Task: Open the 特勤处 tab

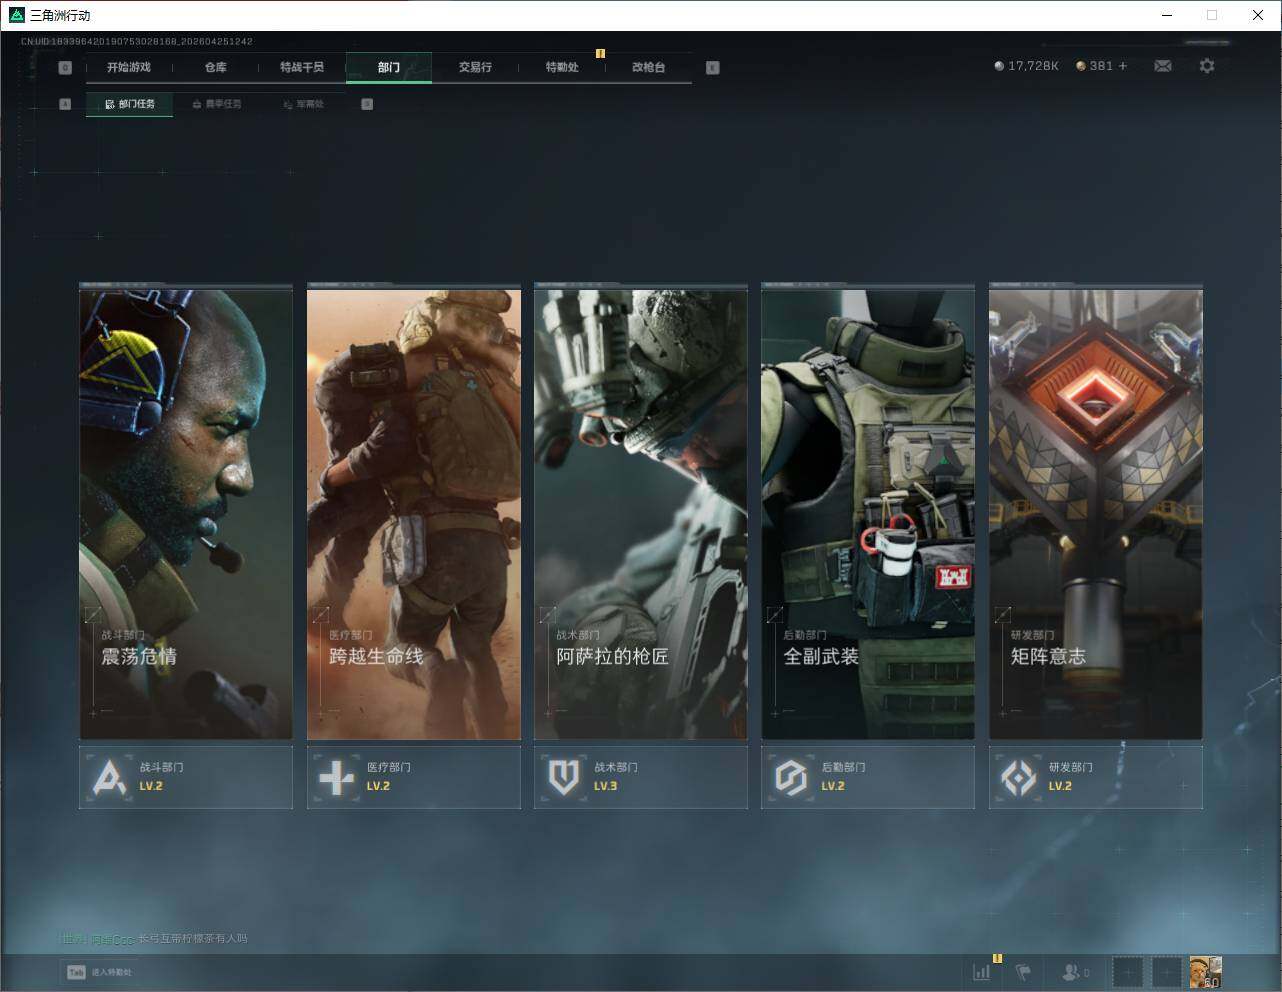Action: click(562, 67)
